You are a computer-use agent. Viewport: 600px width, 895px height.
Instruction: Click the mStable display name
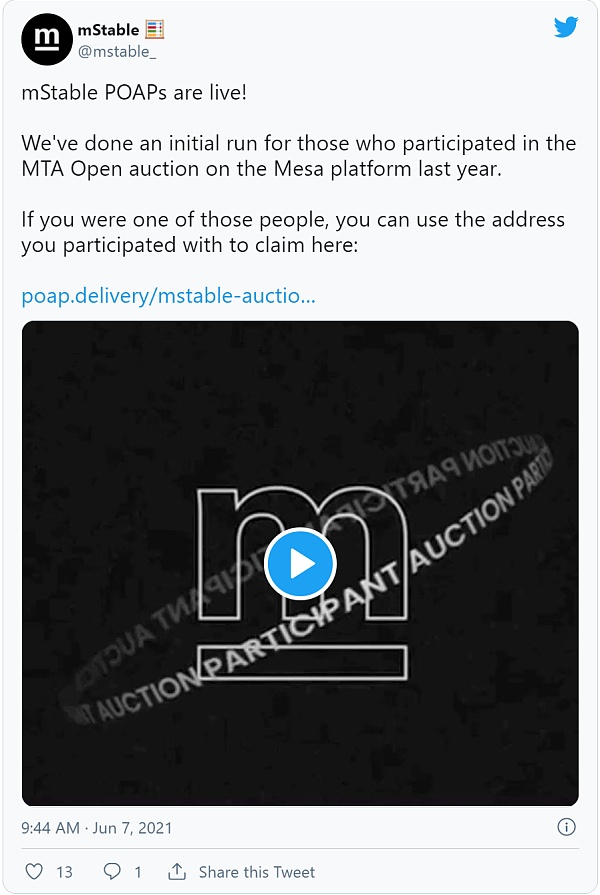(x=108, y=30)
